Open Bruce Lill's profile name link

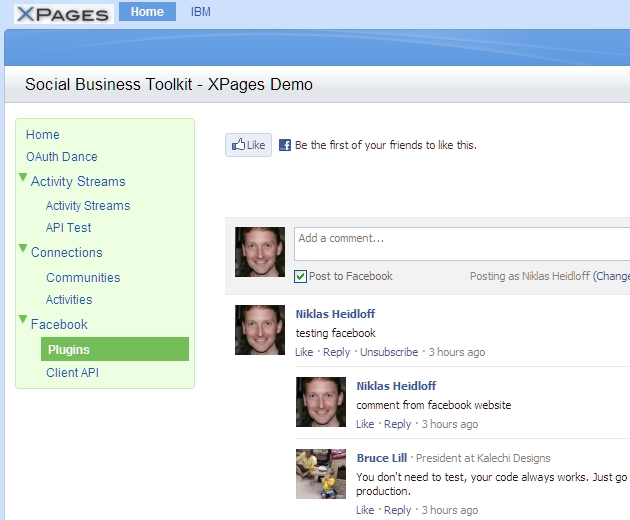point(382,458)
